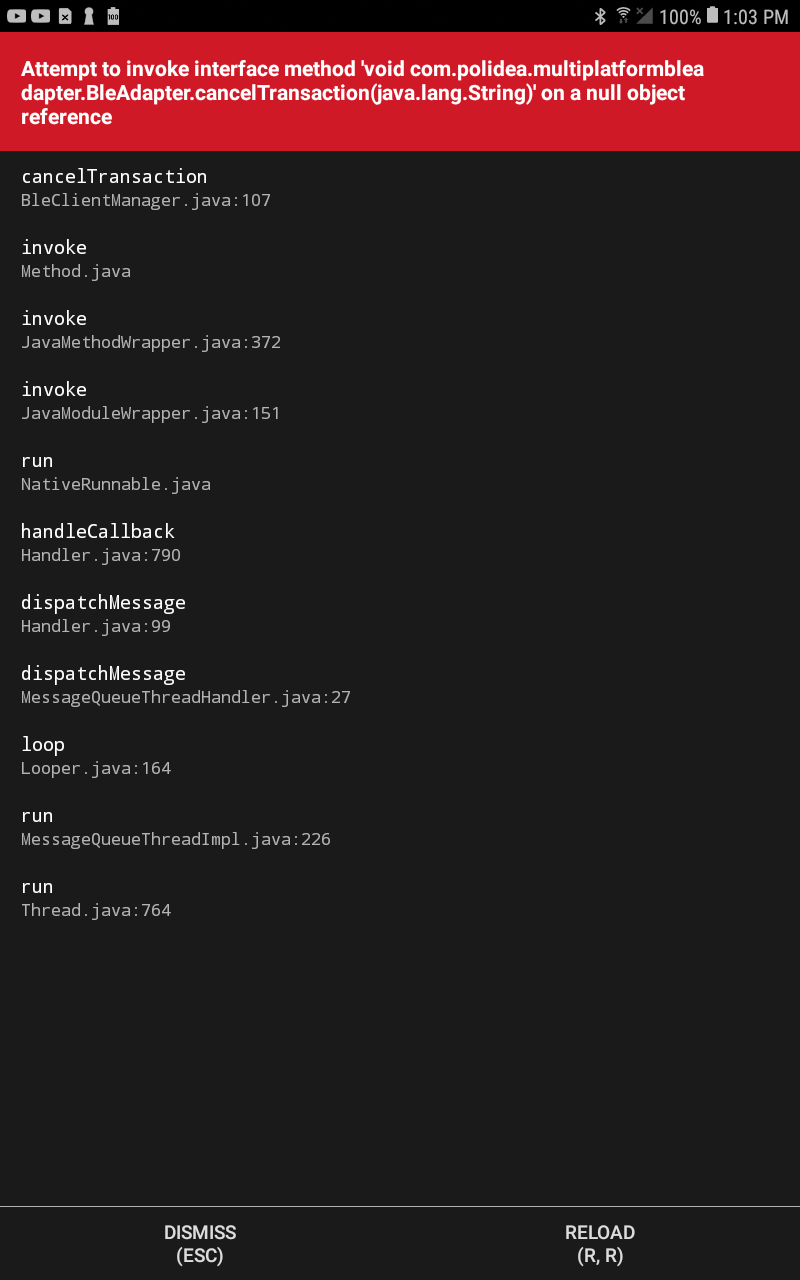Open the Bluetooth status icon
The height and width of the screenshot is (1280, 800).
[x=601, y=16]
